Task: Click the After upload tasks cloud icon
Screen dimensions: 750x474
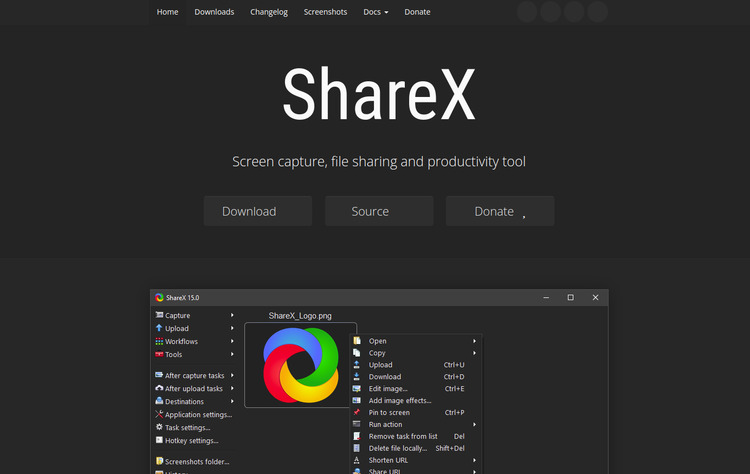Action: 159,388
